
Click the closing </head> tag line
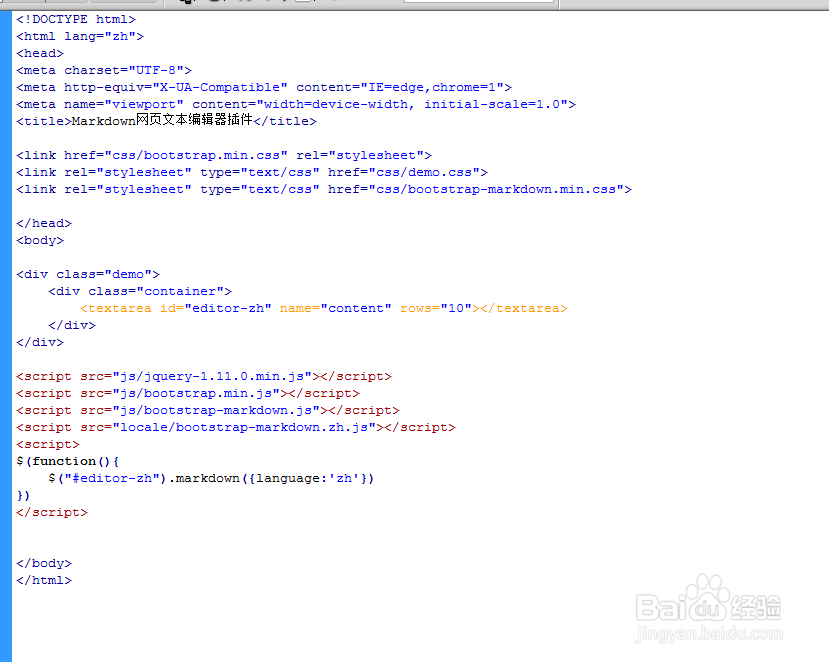coord(44,223)
